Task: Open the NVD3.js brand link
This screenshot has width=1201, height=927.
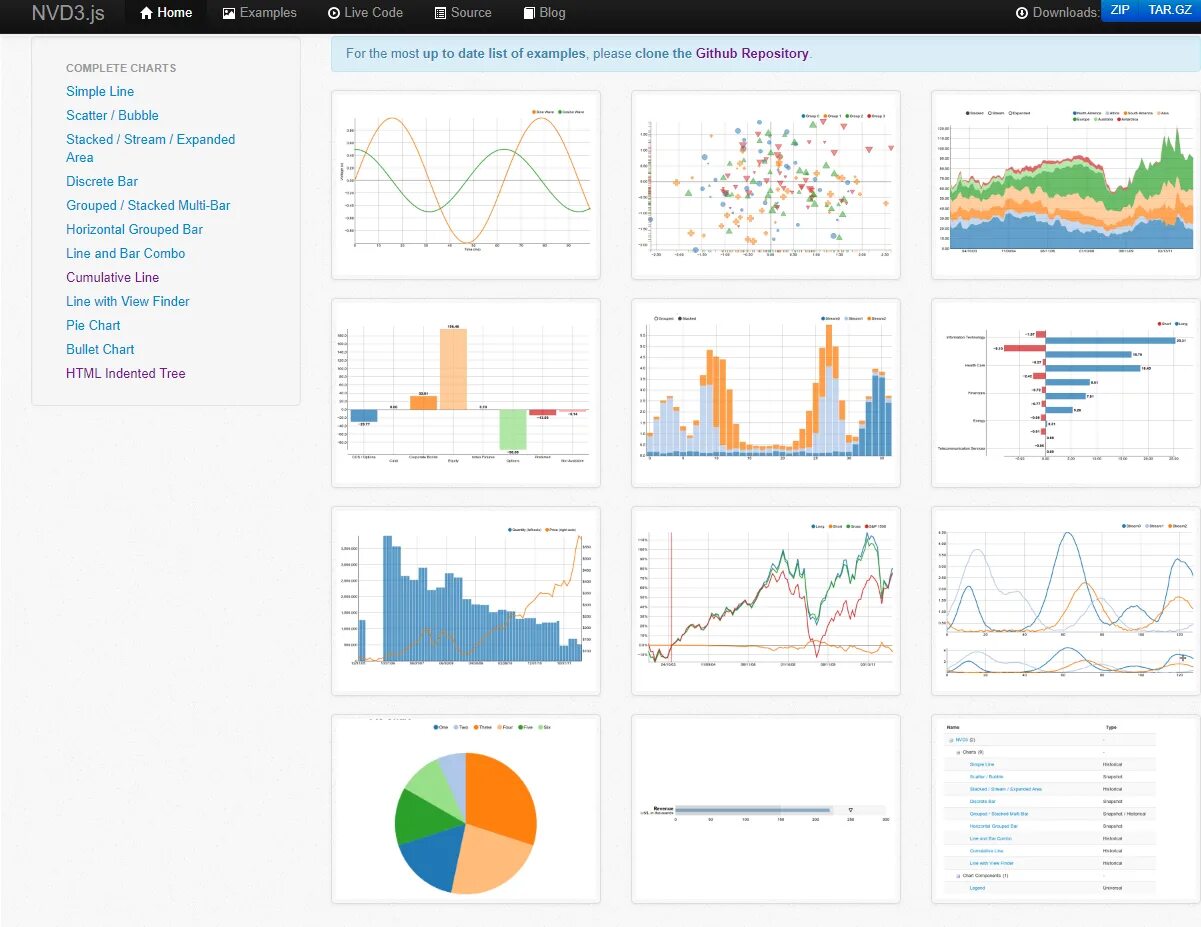Action: coord(68,13)
